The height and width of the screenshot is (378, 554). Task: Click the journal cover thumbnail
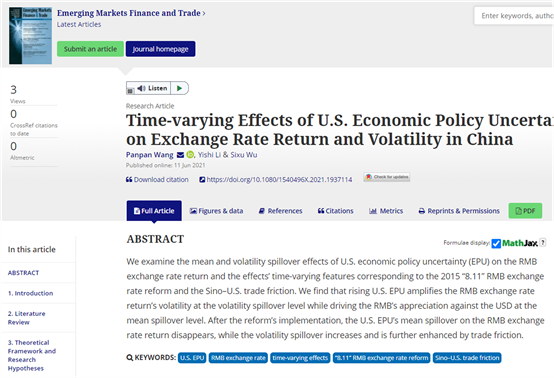pos(30,35)
